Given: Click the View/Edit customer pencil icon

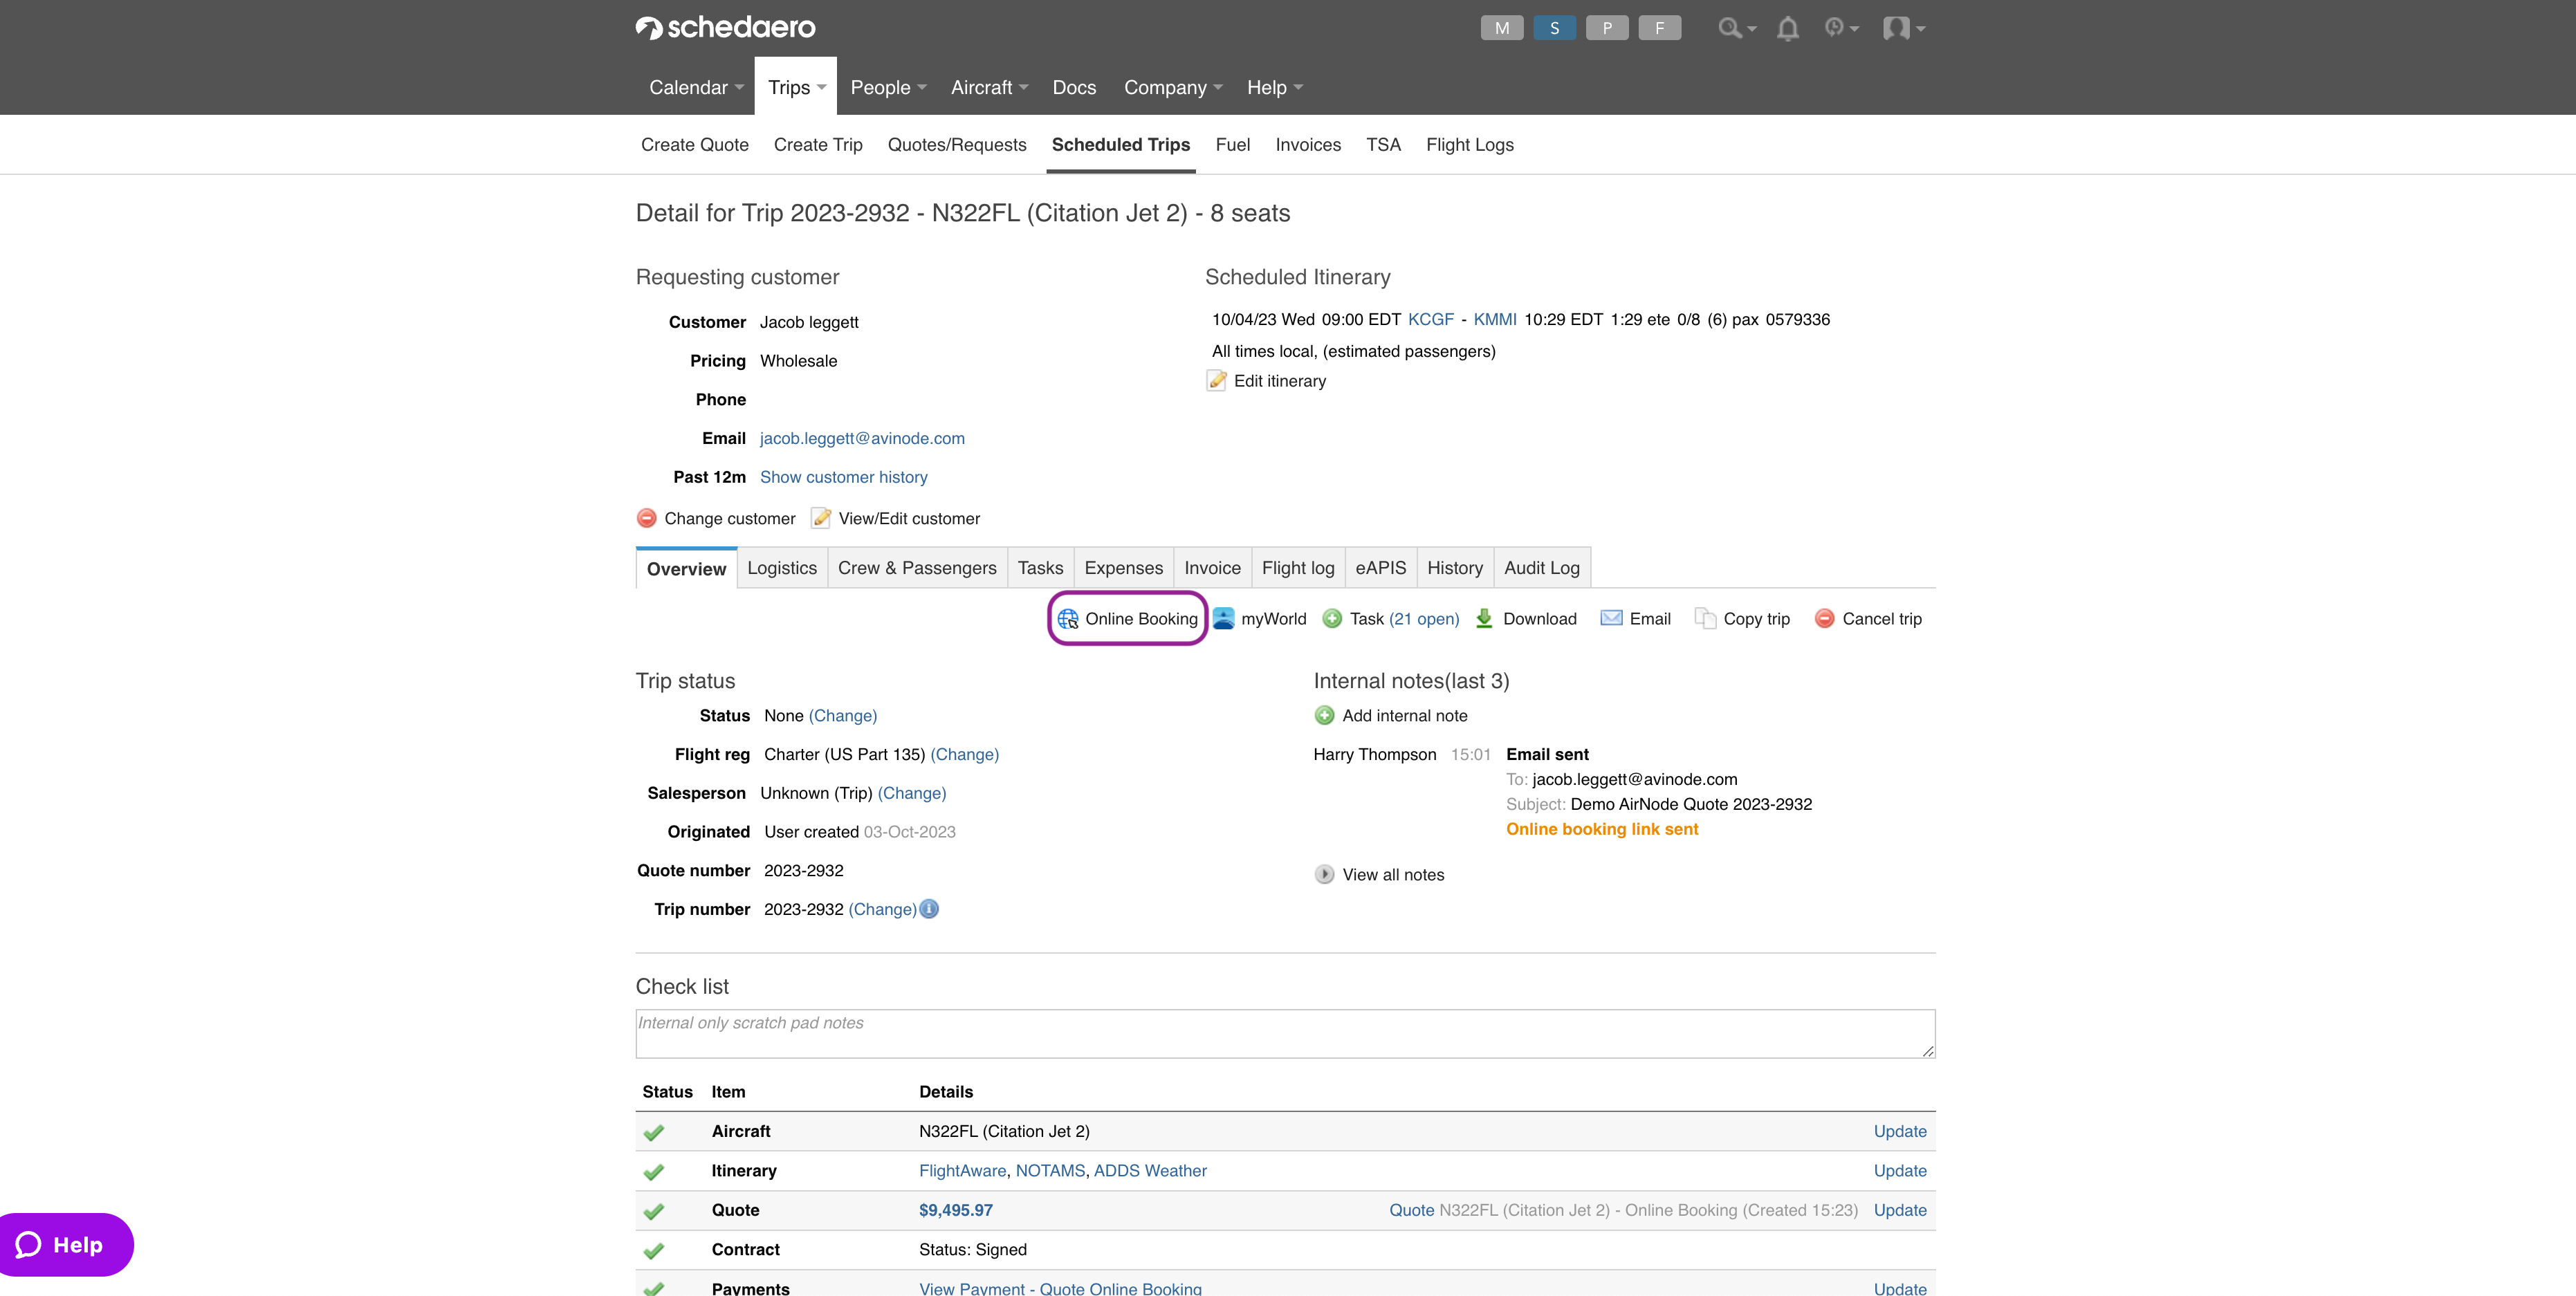Looking at the screenshot, I should (821, 518).
